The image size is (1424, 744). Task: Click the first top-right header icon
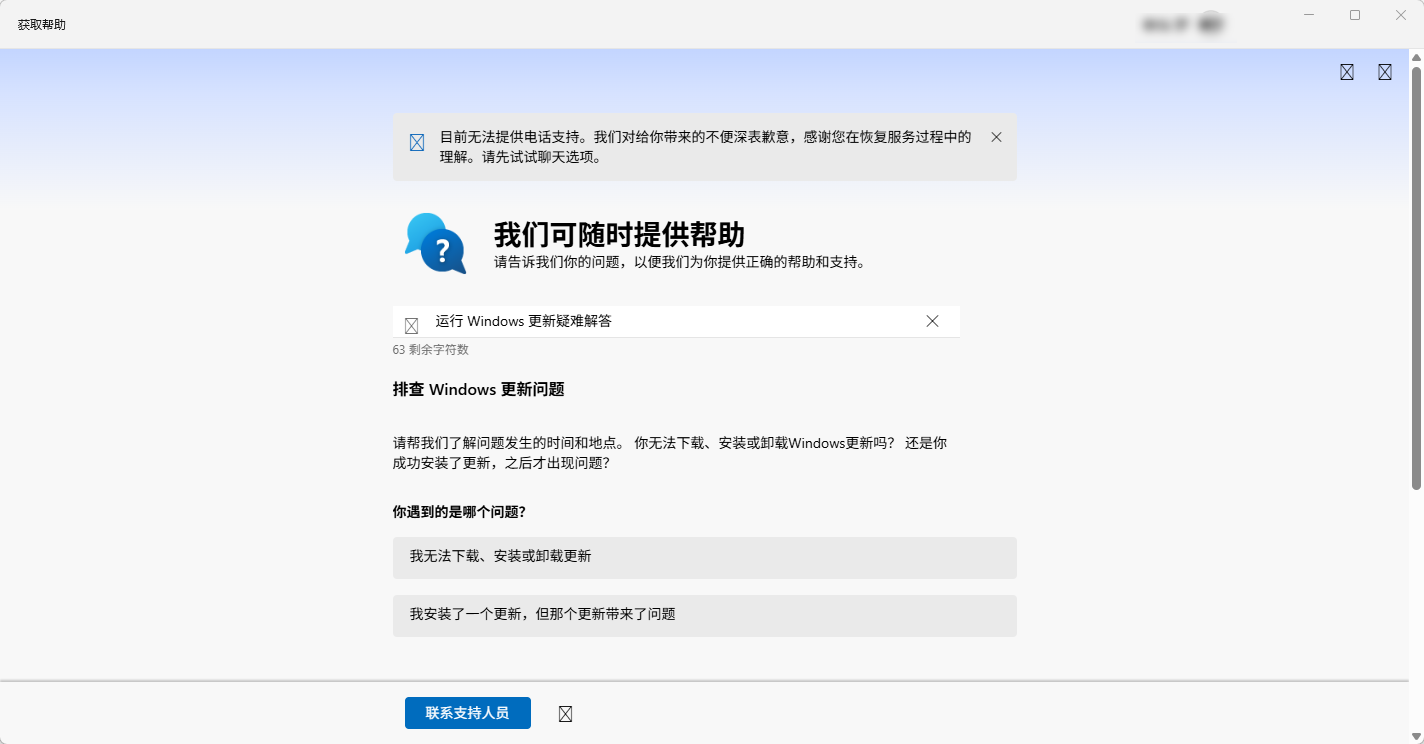pos(1347,72)
